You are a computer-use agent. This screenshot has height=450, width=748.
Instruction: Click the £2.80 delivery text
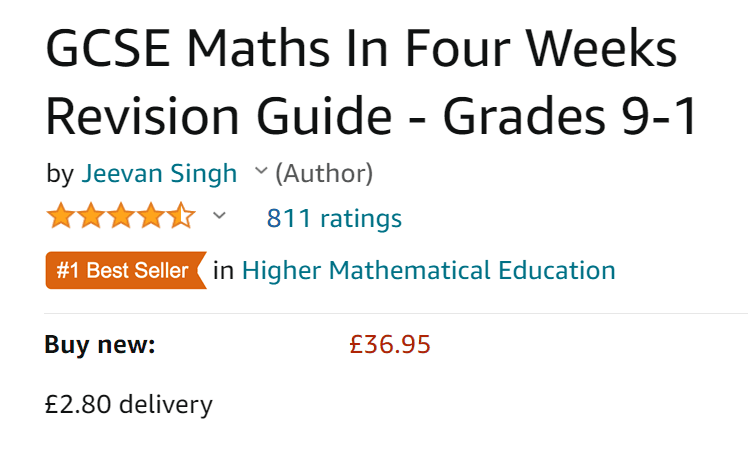point(128,405)
